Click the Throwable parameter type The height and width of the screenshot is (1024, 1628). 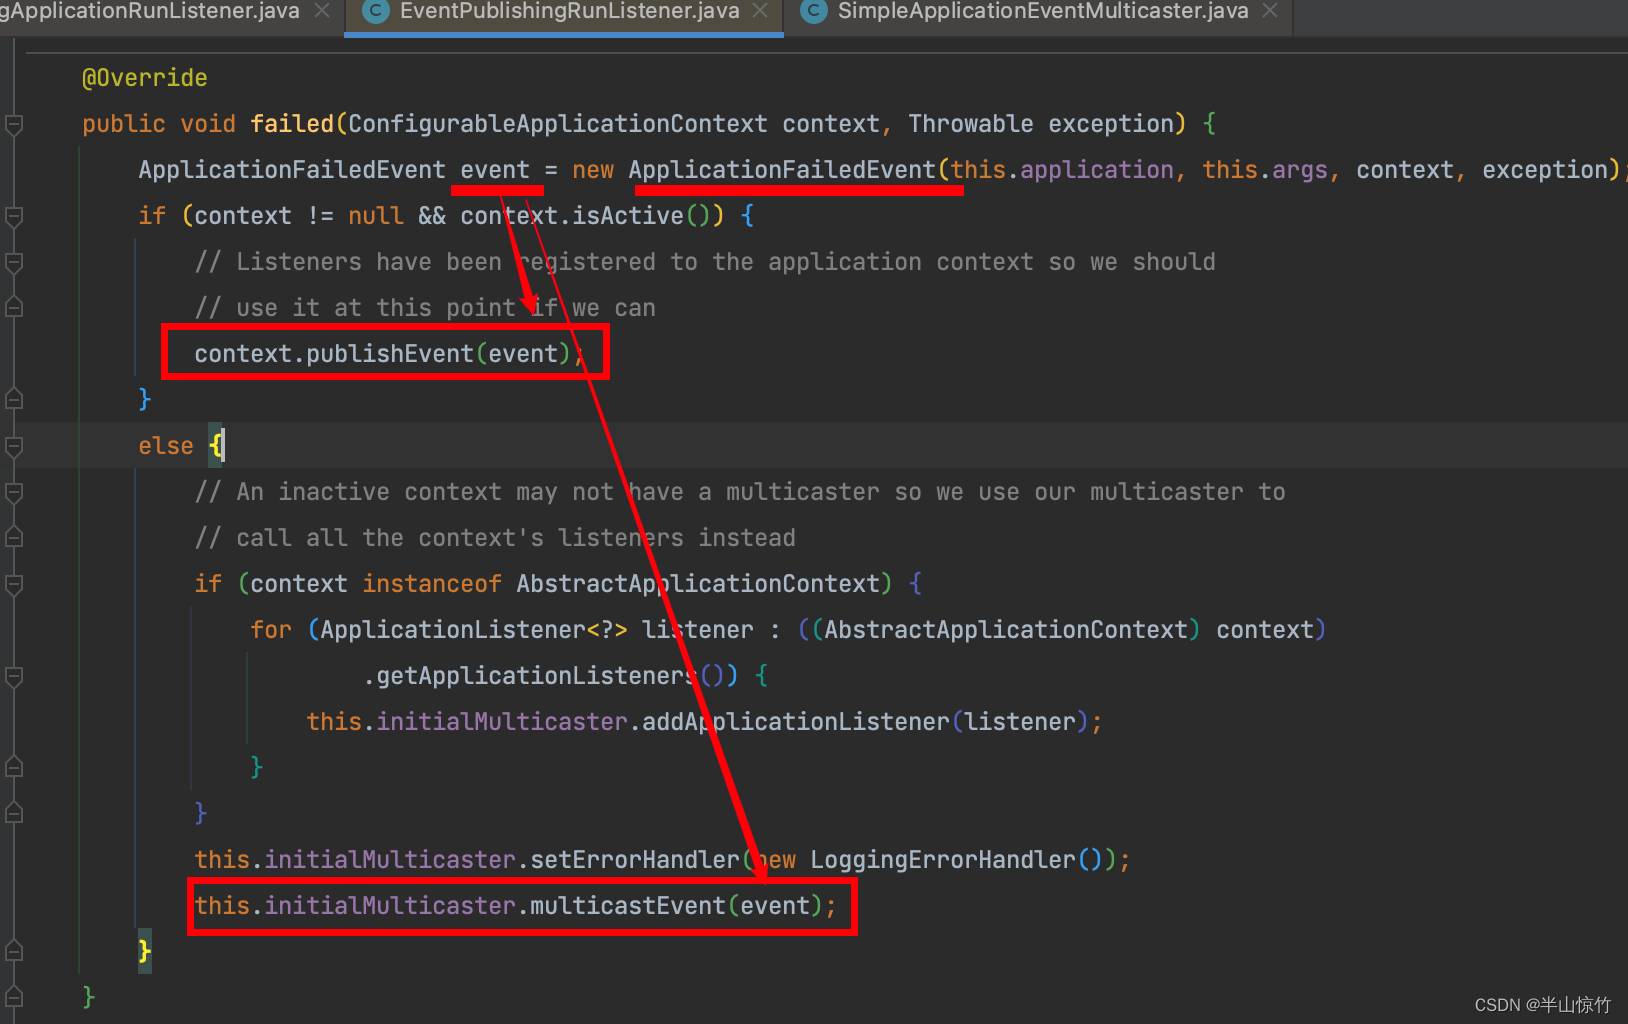(x=971, y=124)
